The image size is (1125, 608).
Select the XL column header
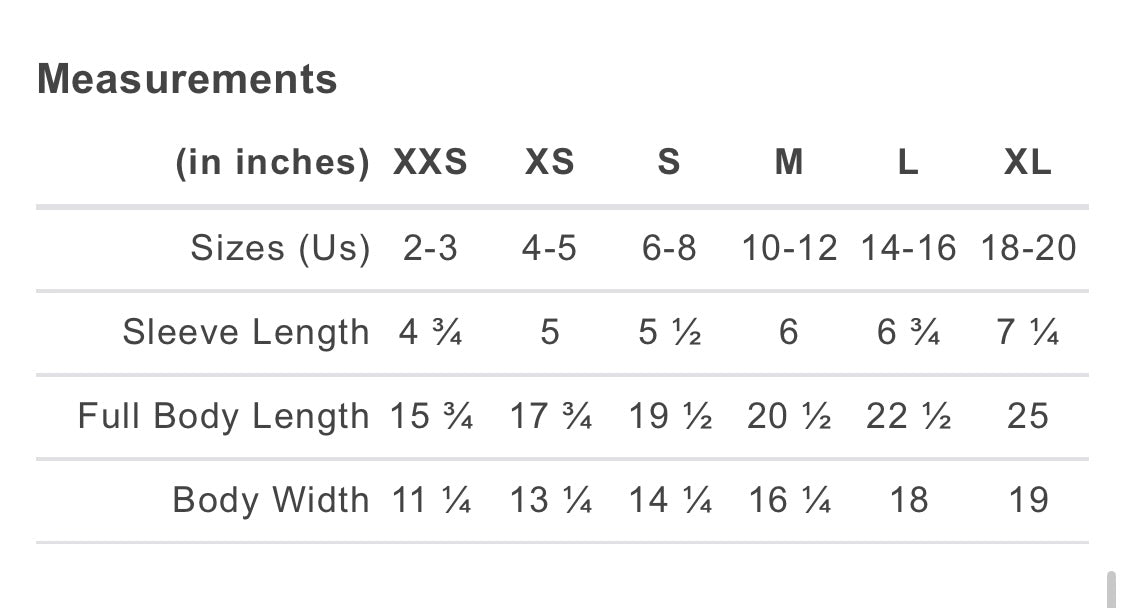pos(1028,162)
